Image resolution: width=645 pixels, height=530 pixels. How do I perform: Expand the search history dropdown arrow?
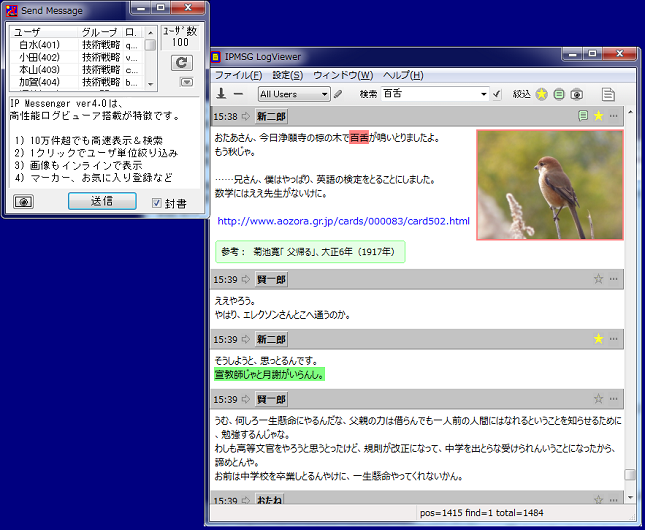(484, 94)
